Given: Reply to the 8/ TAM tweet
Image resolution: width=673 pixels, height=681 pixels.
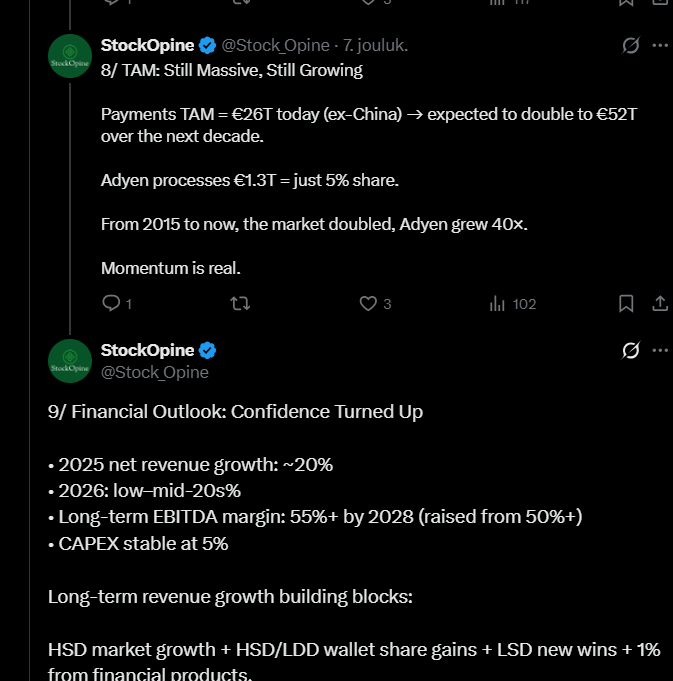Looking at the screenshot, I should (x=111, y=303).
